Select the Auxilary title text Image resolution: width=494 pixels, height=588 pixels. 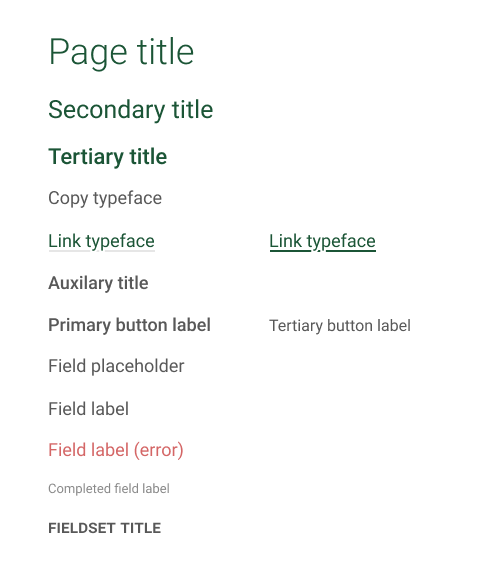[x=98, y=283]
